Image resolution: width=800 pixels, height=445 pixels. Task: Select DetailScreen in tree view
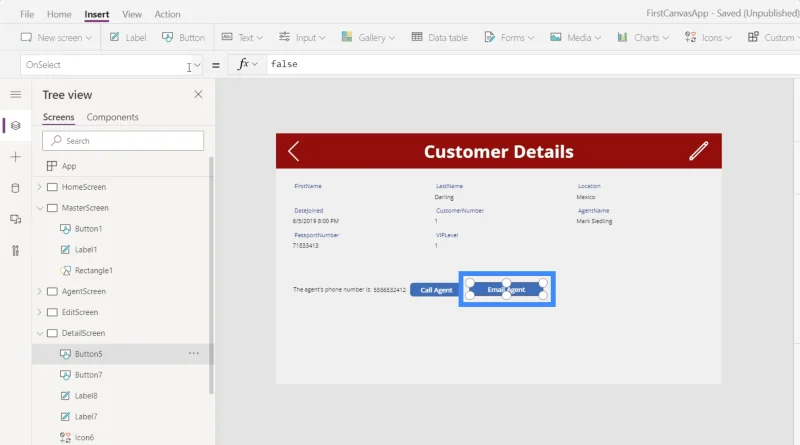[83, 333]
